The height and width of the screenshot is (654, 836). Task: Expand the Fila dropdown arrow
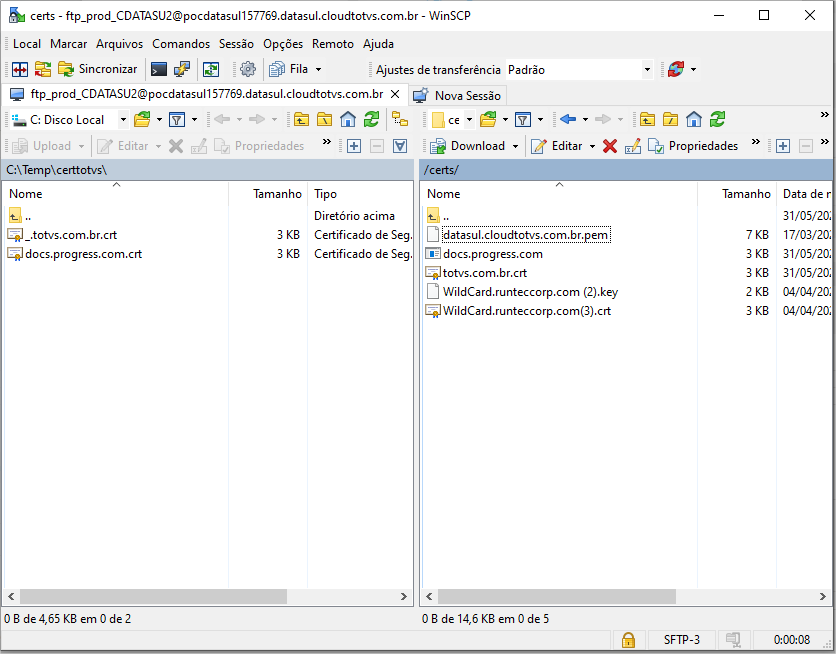pyautogui.click(x=318, y=69)
